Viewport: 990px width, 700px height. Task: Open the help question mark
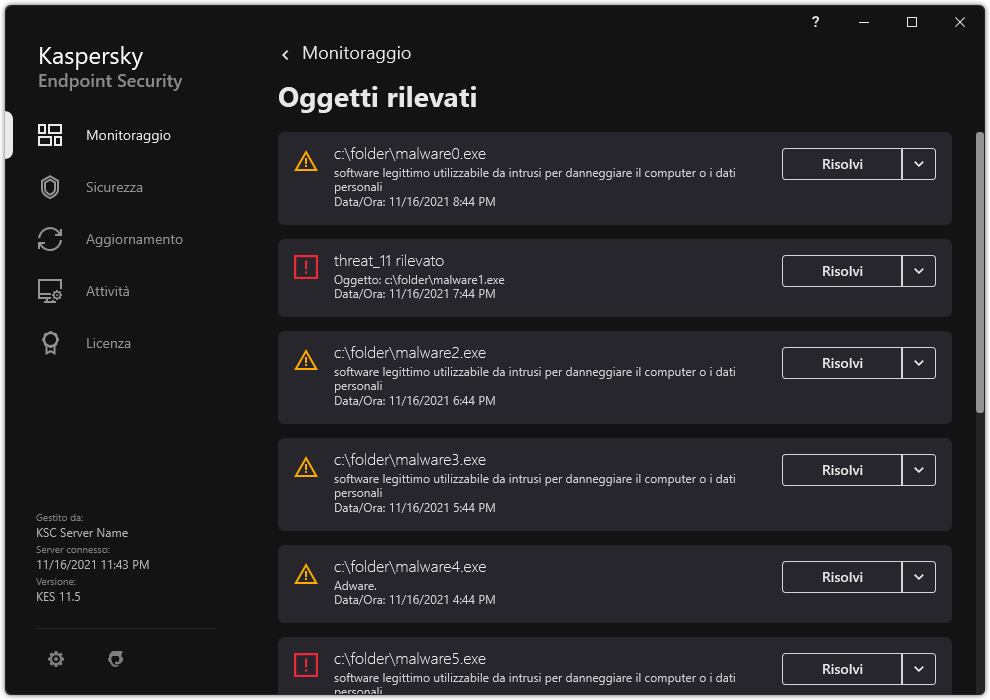[814, 22]
